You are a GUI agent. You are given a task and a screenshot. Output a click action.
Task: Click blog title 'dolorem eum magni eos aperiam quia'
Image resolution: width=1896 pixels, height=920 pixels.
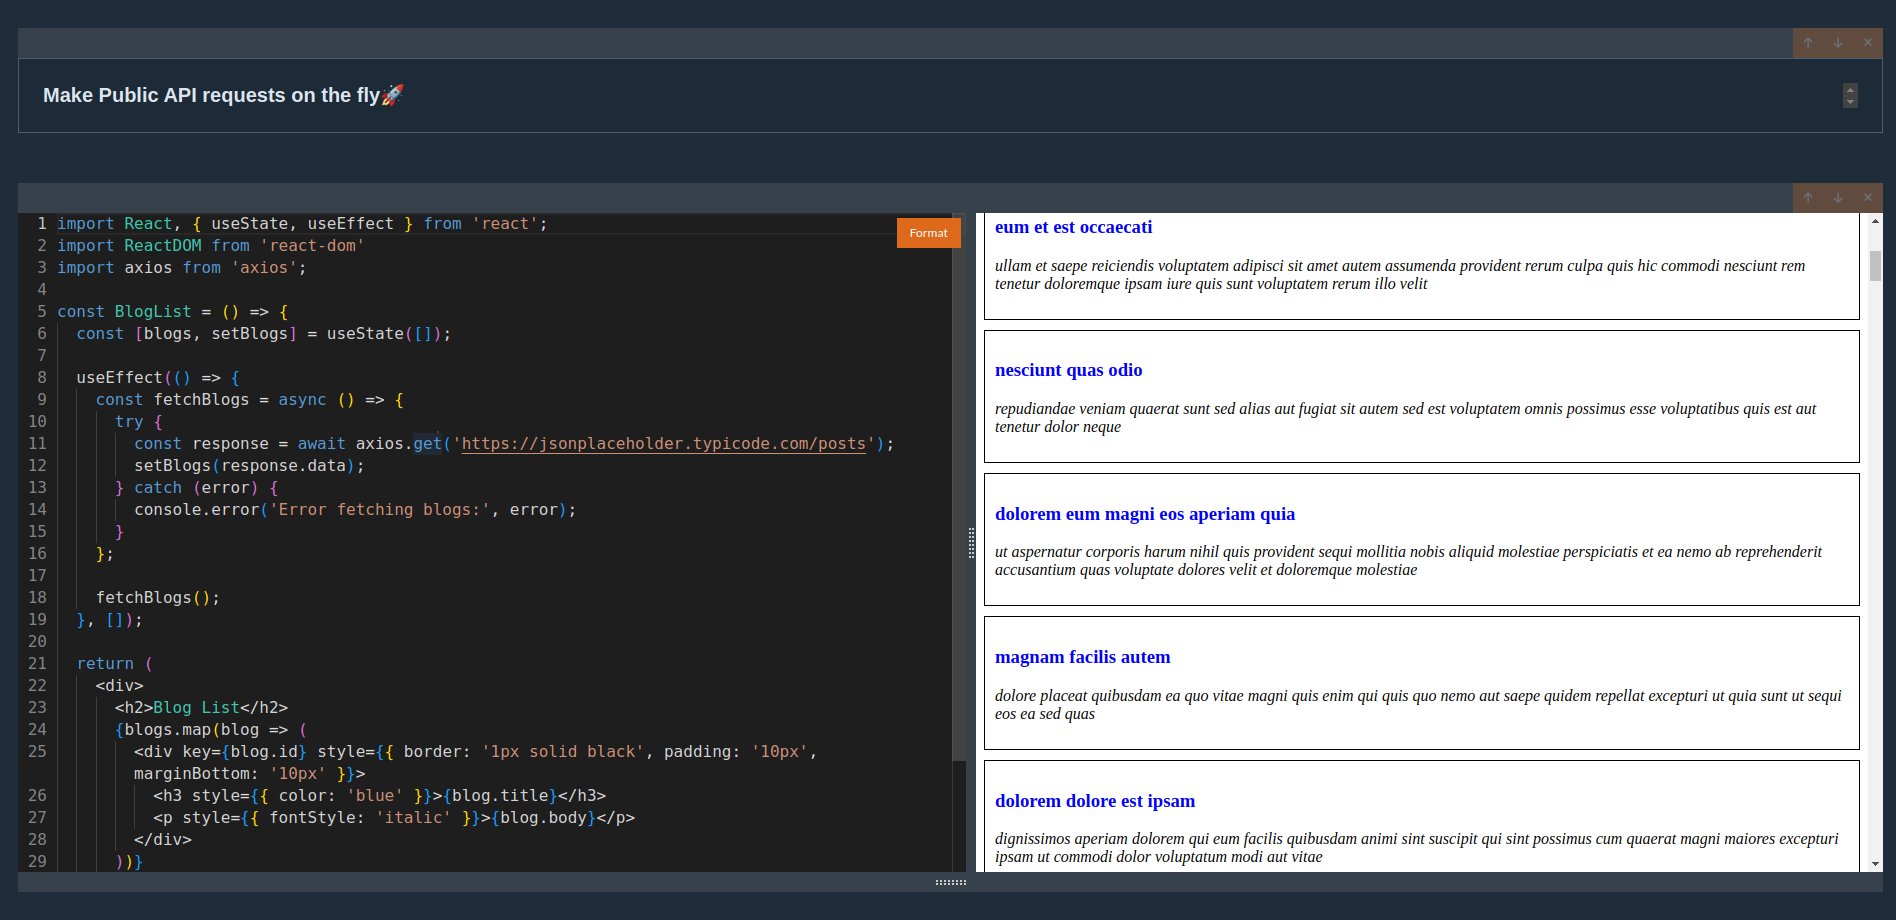(x=1145, y=514)
